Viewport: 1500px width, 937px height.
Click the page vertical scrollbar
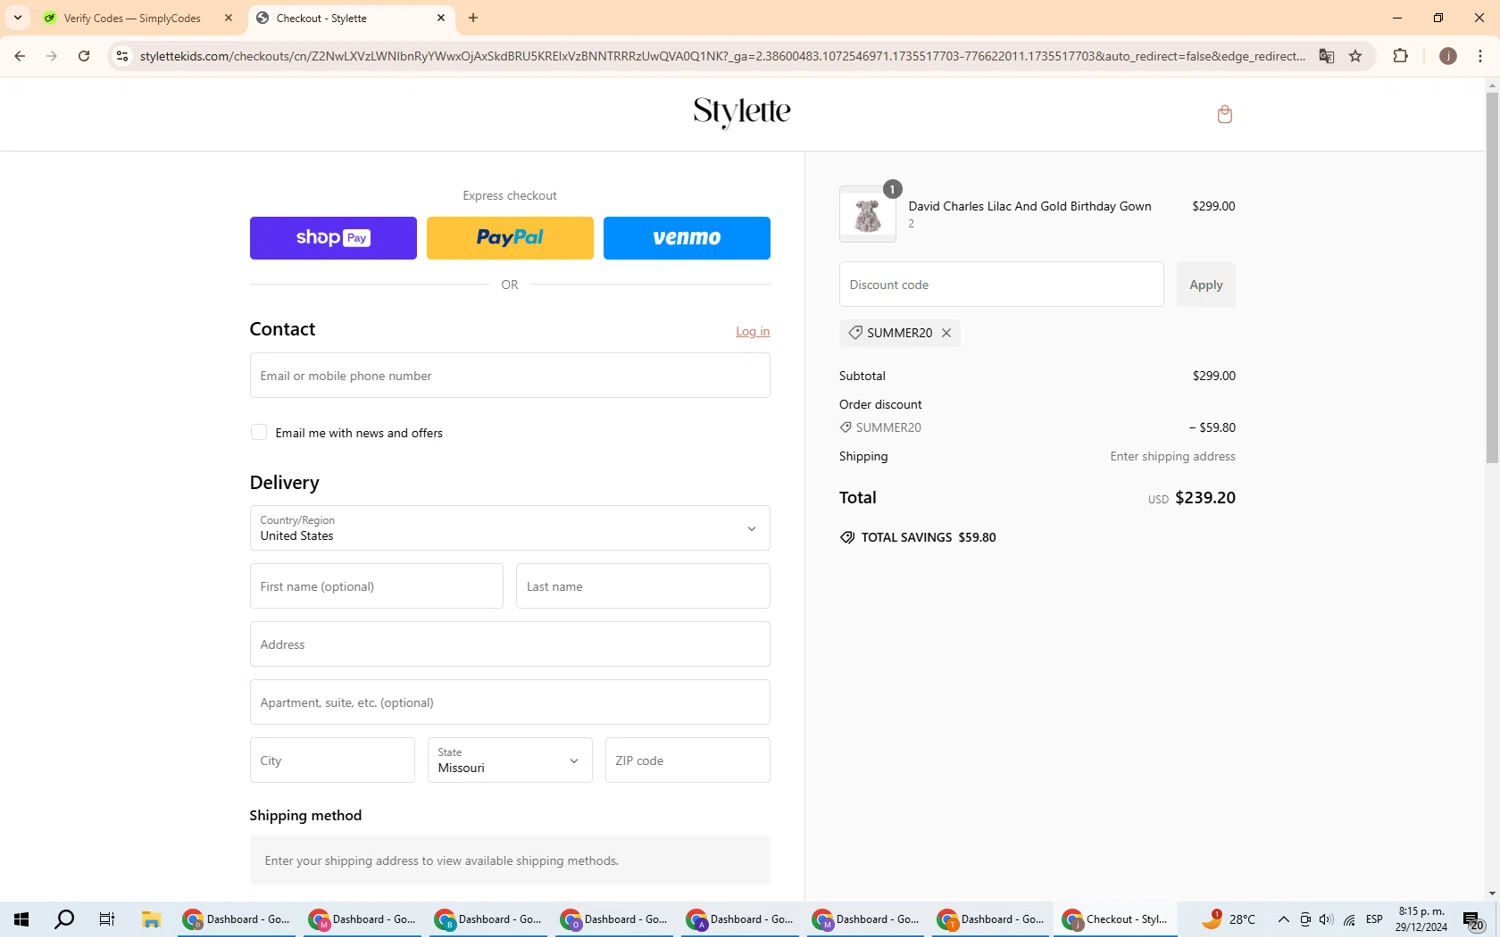tap(1492, 279)
